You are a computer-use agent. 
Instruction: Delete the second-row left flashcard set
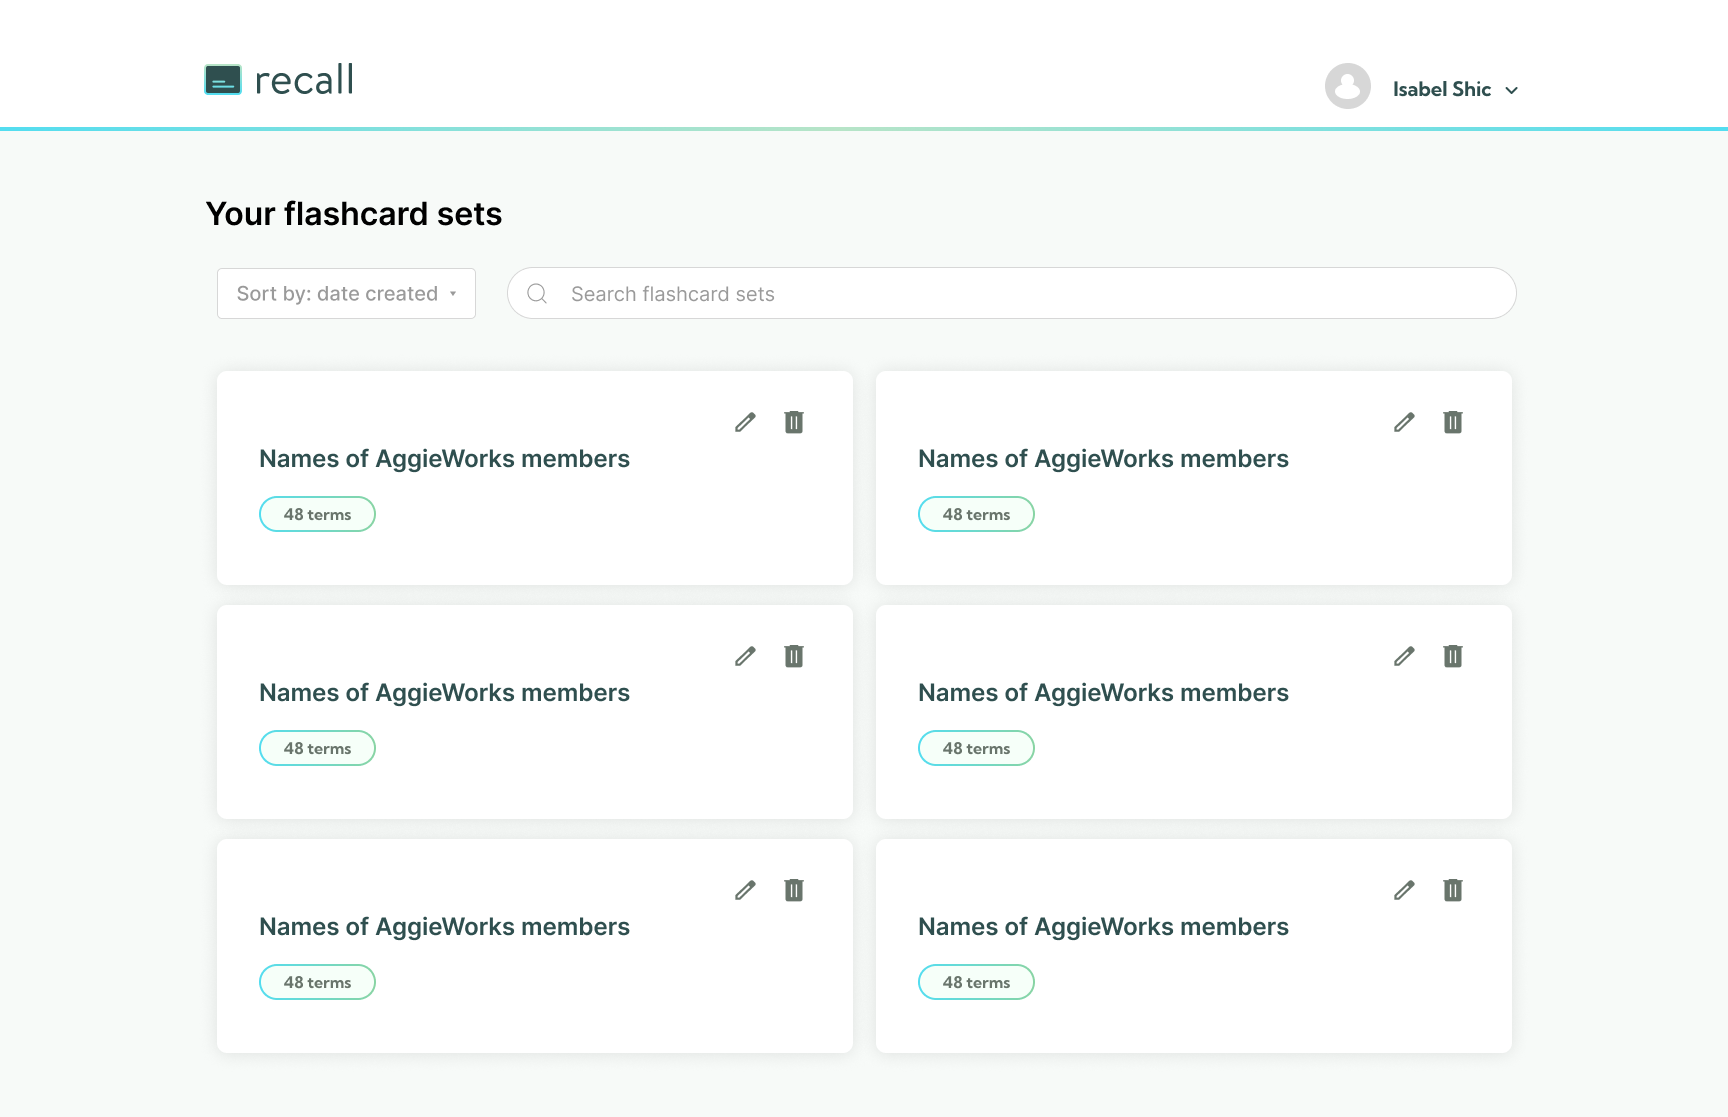click(794, 656)
